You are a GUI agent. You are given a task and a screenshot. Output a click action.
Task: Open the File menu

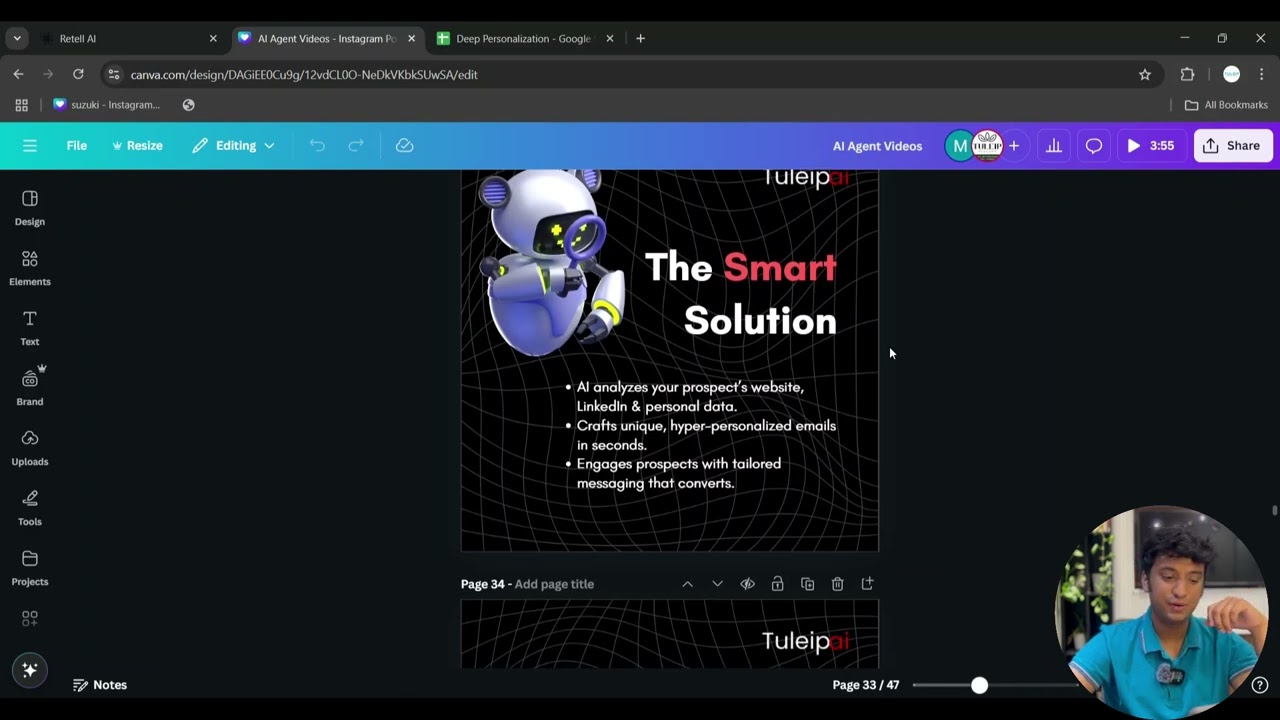tap(77, 146)
